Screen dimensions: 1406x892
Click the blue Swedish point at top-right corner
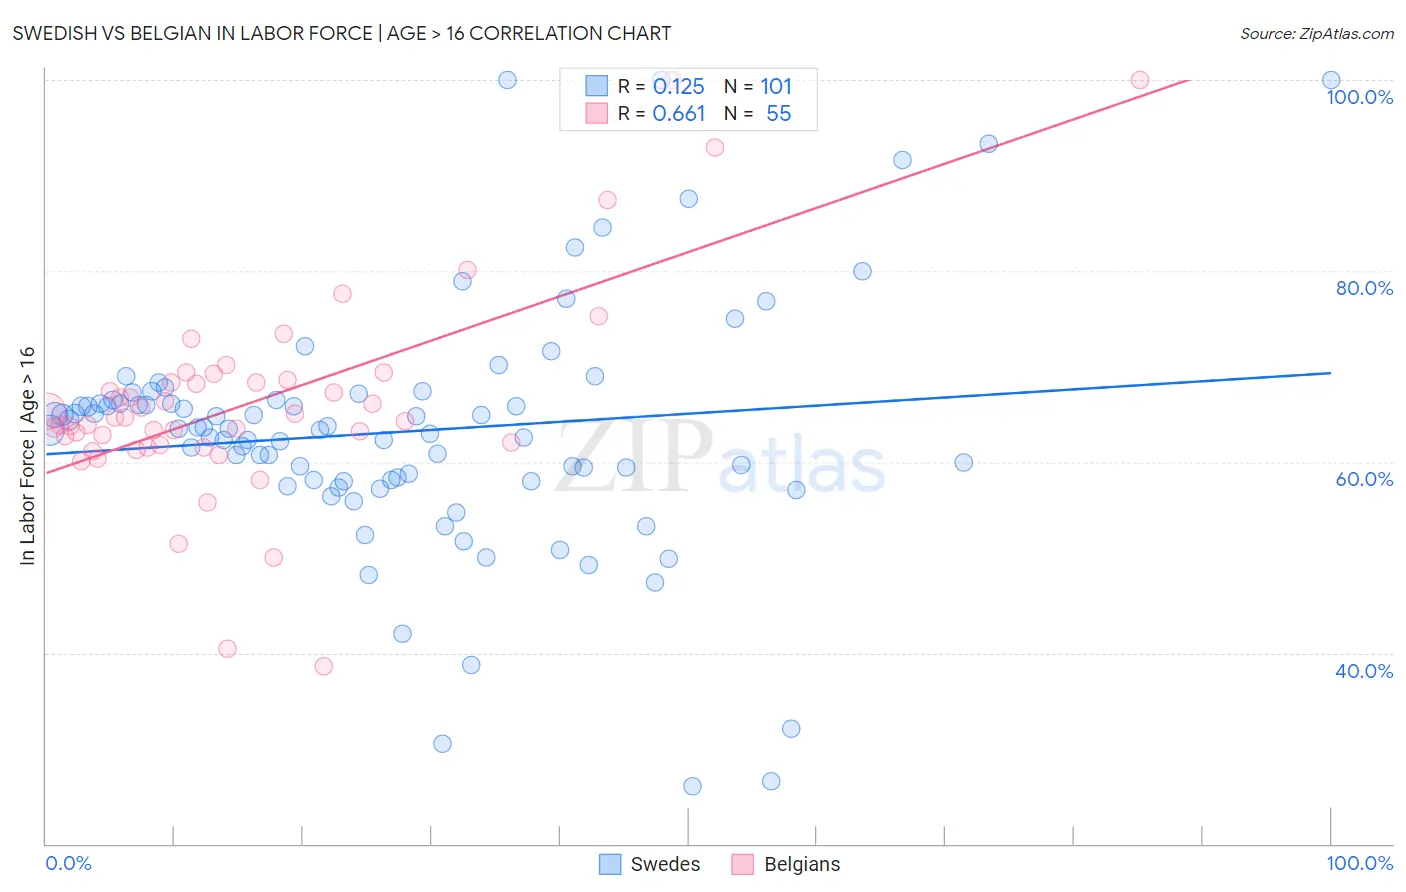coord(1331,80)
